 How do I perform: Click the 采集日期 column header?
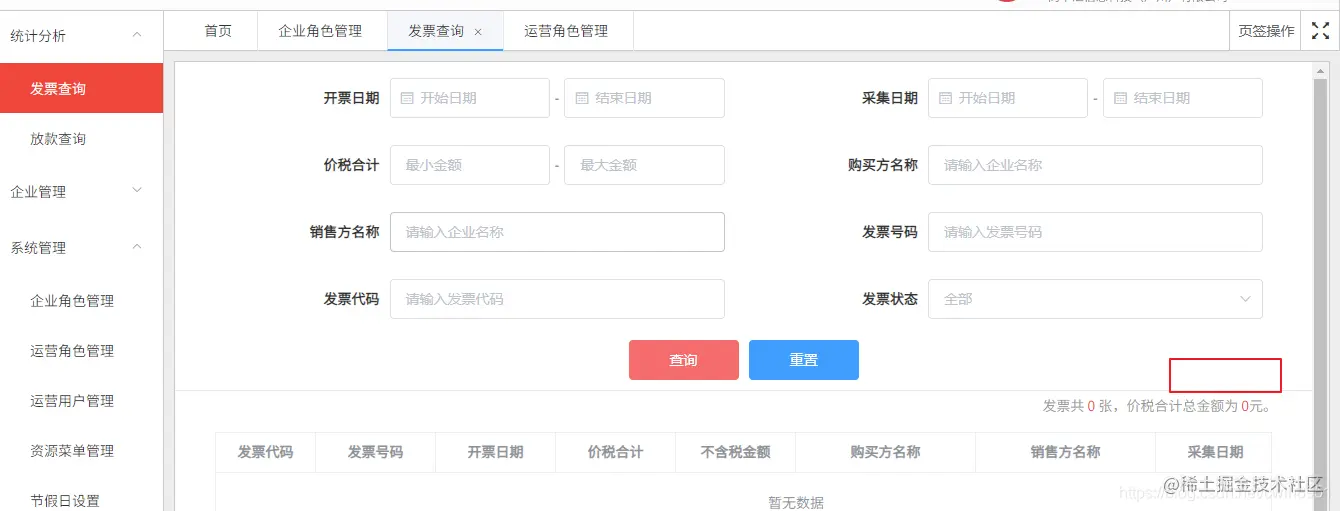click(1214, 452)
